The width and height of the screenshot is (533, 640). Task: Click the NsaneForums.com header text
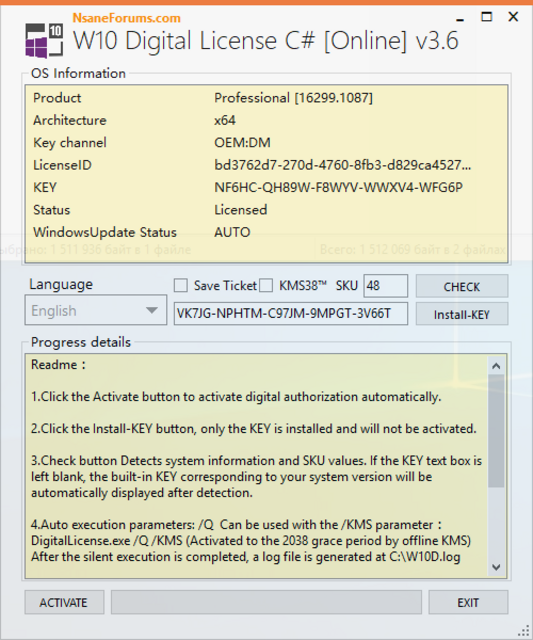pyautogui.click(x=127, y=18)
